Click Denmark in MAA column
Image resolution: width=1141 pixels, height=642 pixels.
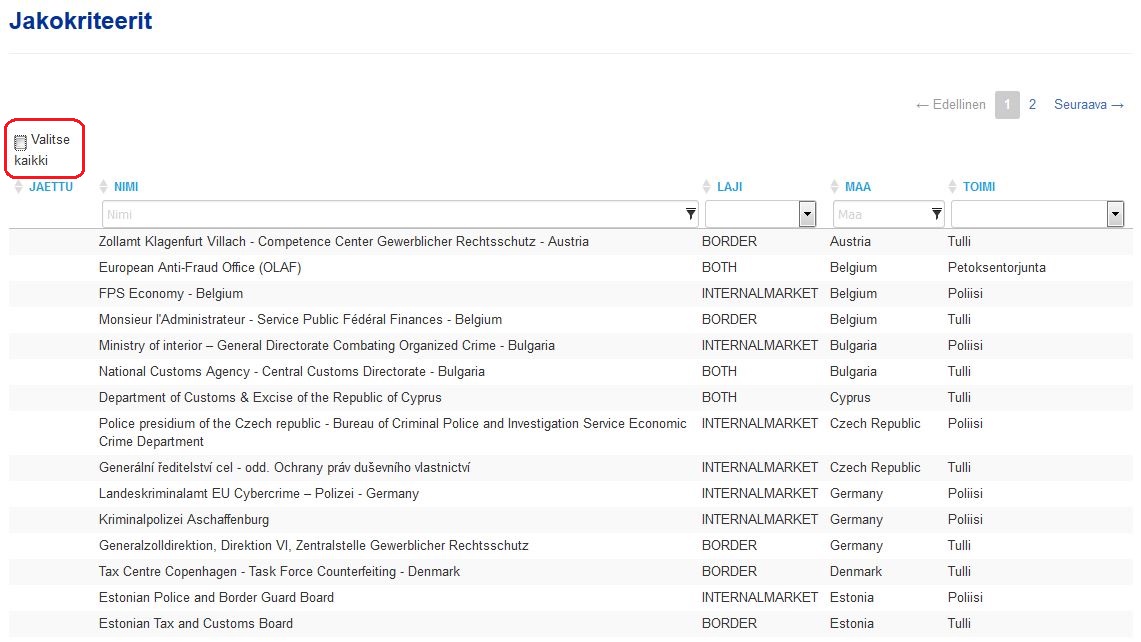pos(856,571)
